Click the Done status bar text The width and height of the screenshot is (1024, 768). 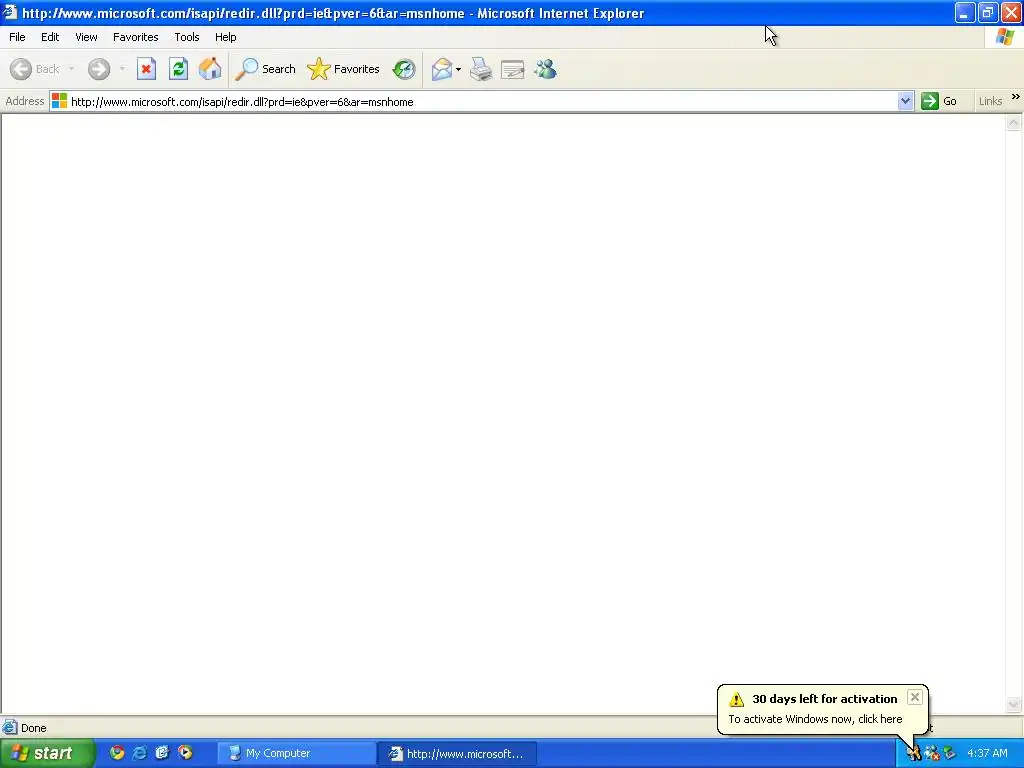[x=33, y=728]
